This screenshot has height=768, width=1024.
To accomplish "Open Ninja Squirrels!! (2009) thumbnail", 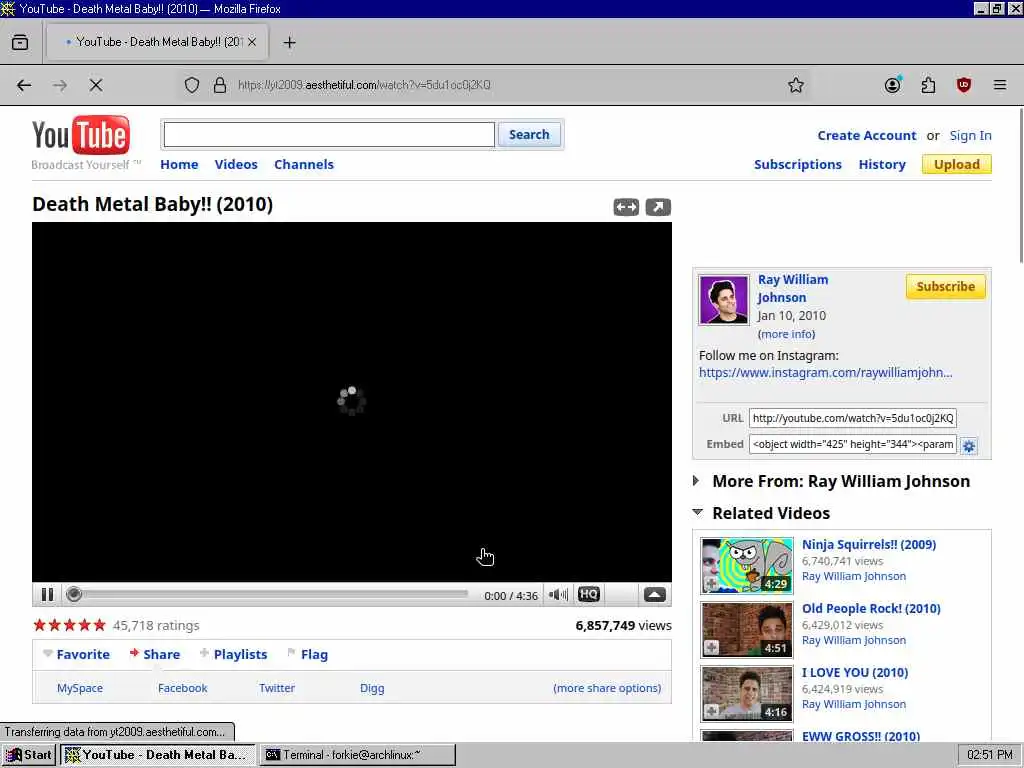I will [x=746, y=565].
